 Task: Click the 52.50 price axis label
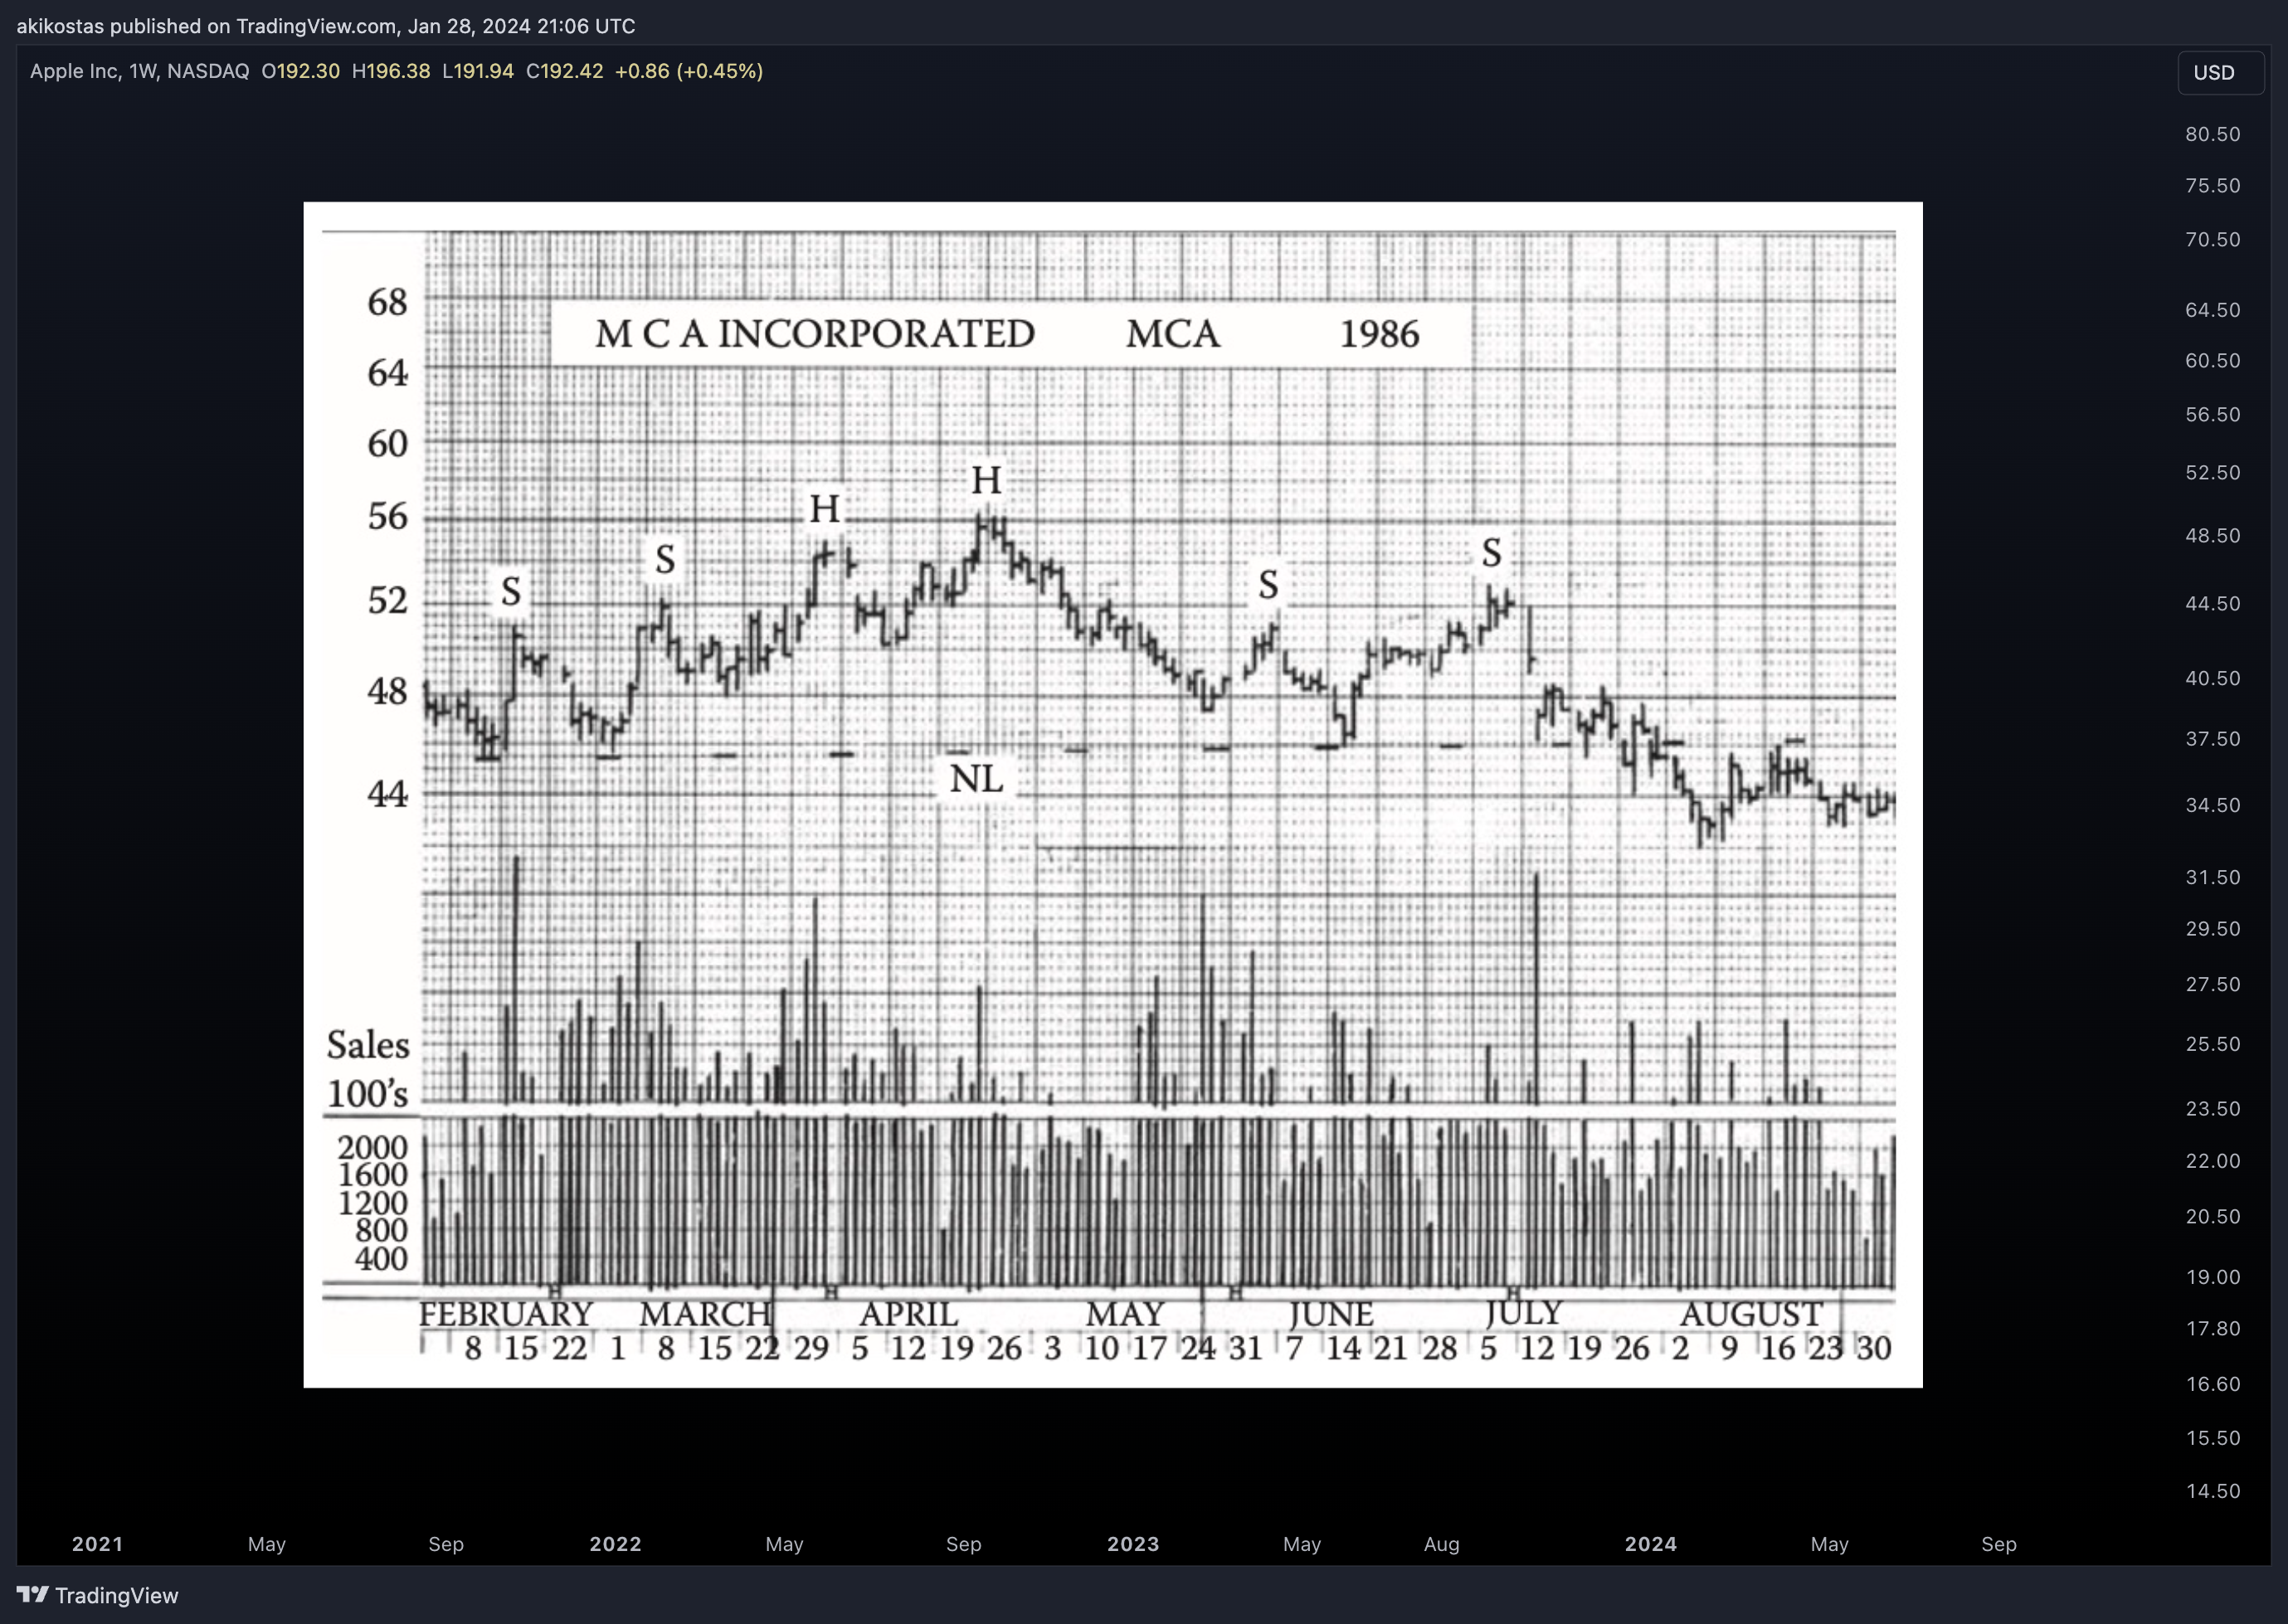2212,472
